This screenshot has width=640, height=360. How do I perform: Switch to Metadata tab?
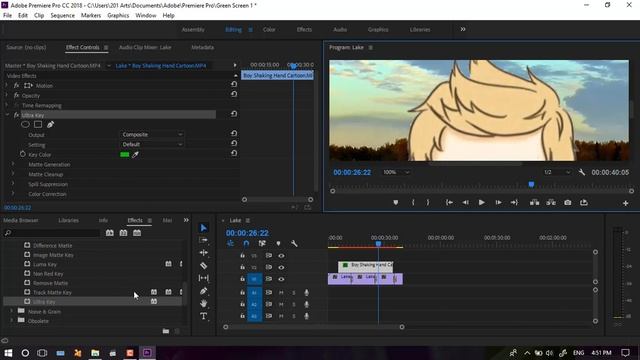click(202, 47)
